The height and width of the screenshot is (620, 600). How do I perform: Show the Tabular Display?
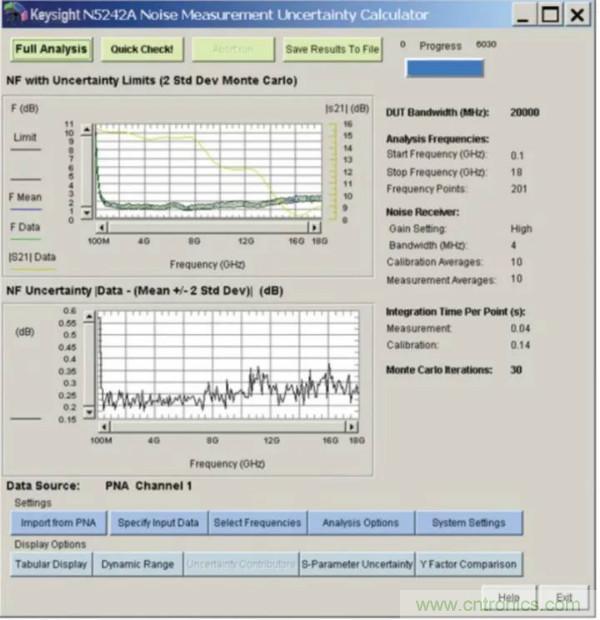50,564
